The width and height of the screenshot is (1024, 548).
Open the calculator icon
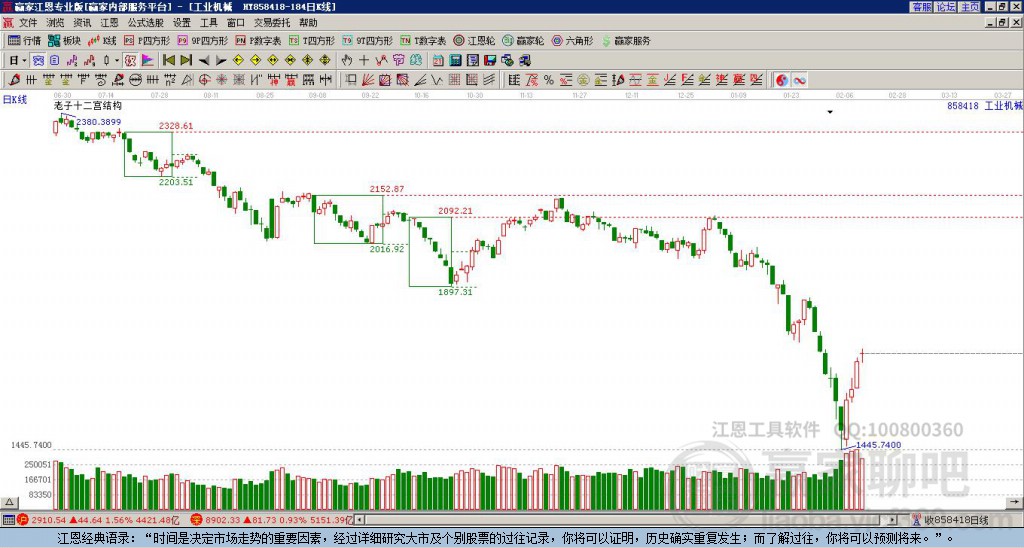(455, 61)
